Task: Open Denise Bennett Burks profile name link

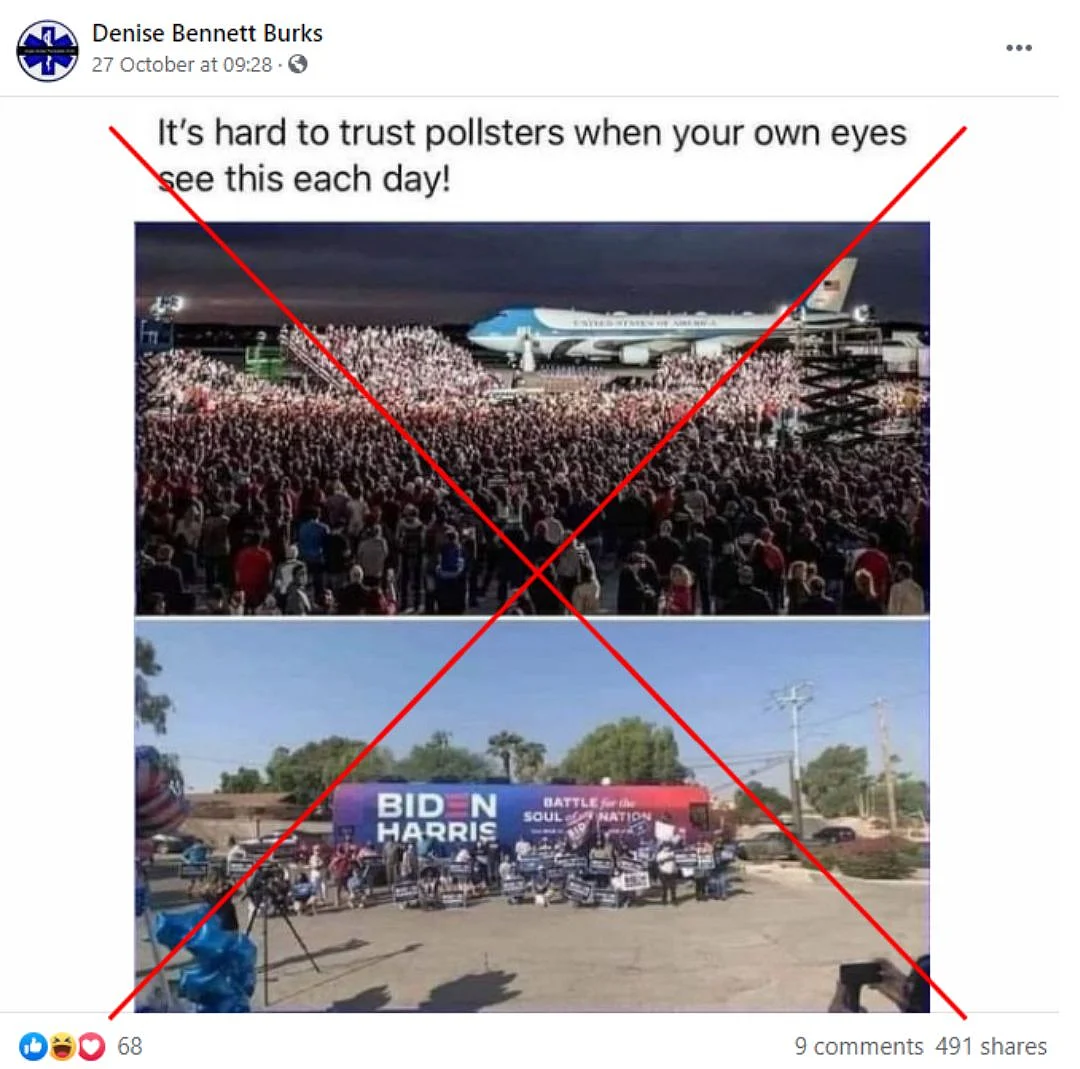Action: [x=207, y=33]
